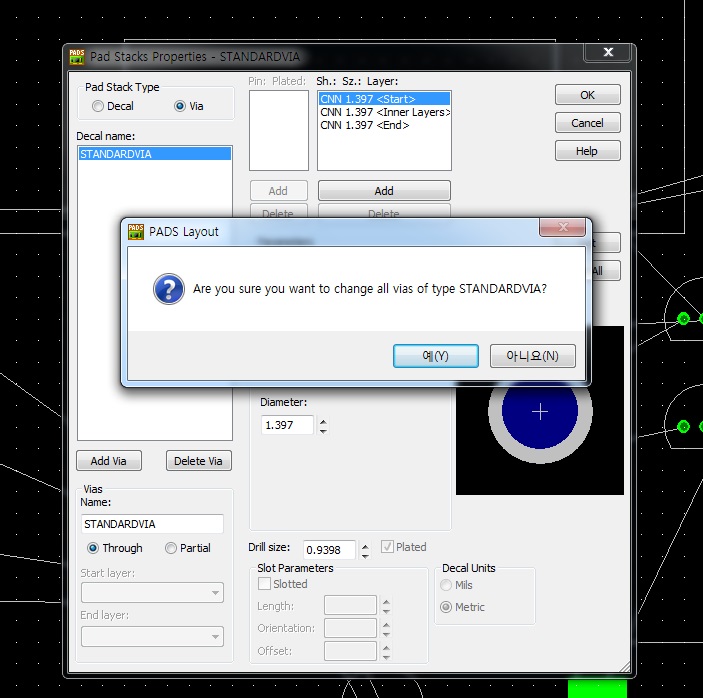Toggle the Slotted checkbox
Screen dimensions: 703x698
tap(265, 584)
